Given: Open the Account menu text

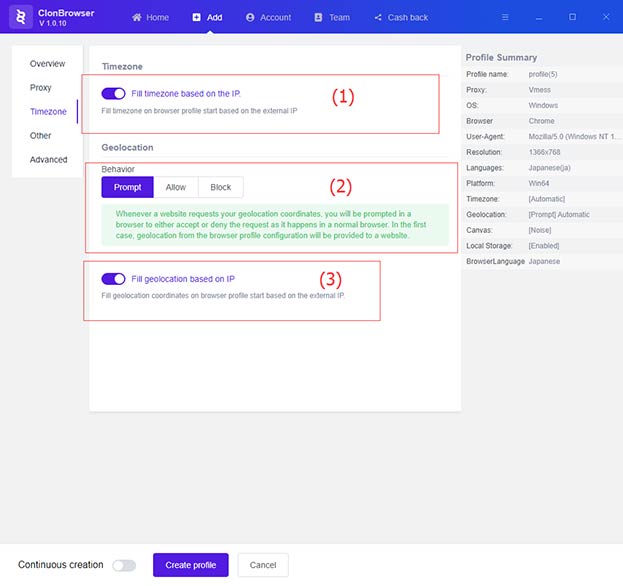Looking at the screenshot, I should click(275, 17).
